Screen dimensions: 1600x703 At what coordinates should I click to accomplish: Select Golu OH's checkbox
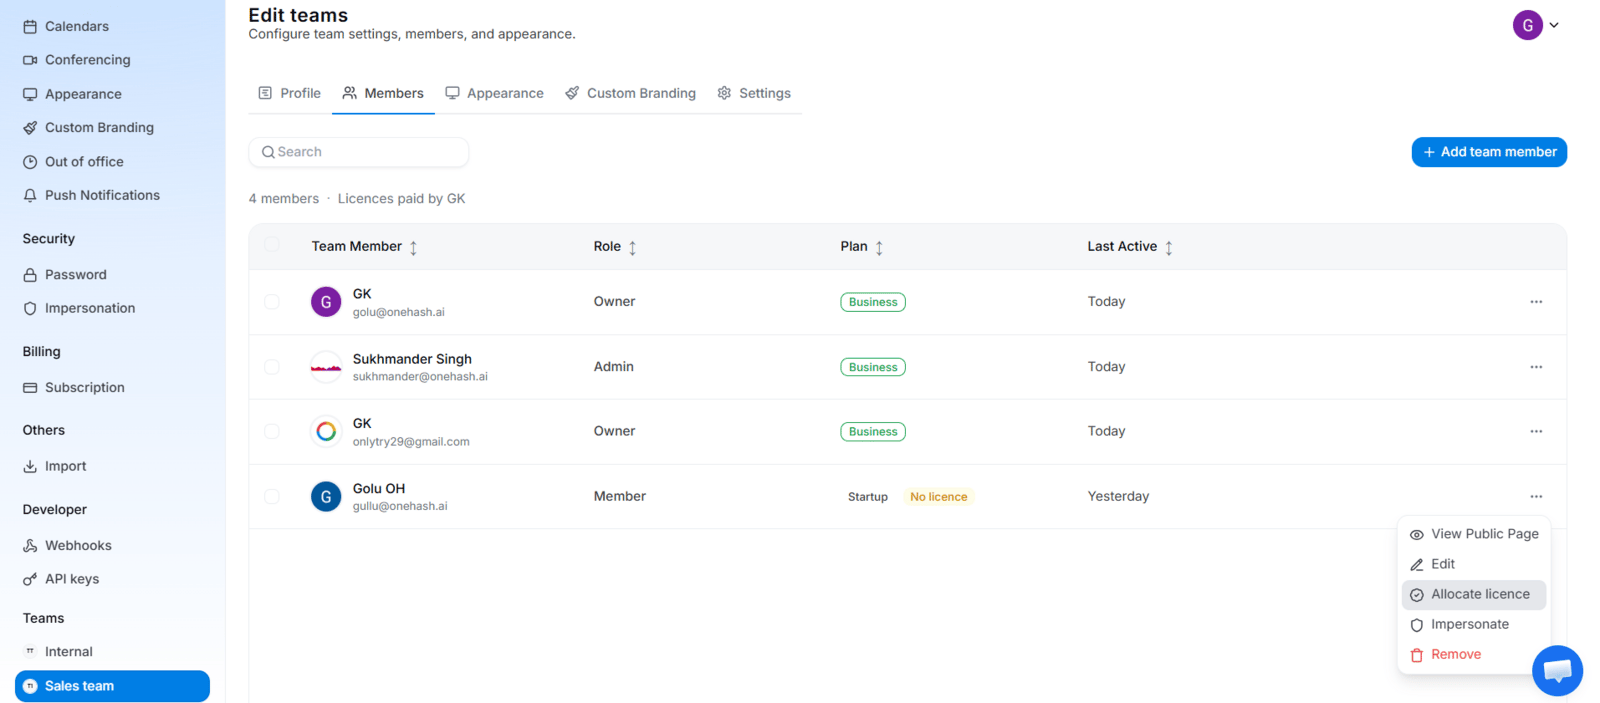click(x=272, y=497)
